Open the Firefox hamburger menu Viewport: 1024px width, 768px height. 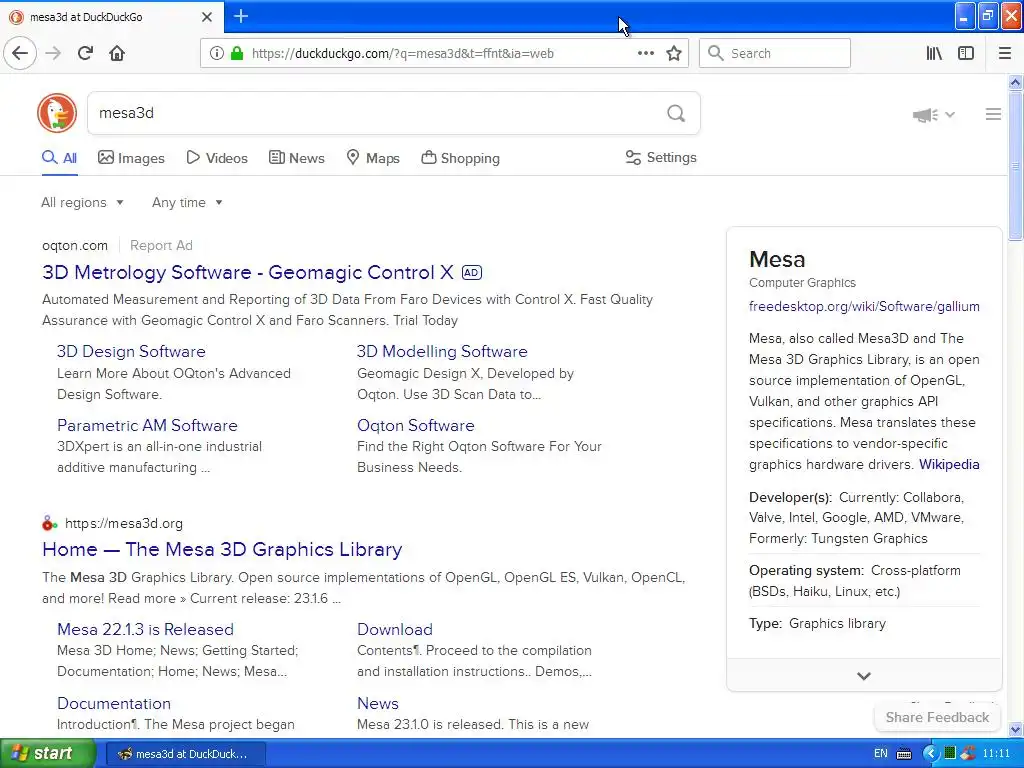(1005, 54)
